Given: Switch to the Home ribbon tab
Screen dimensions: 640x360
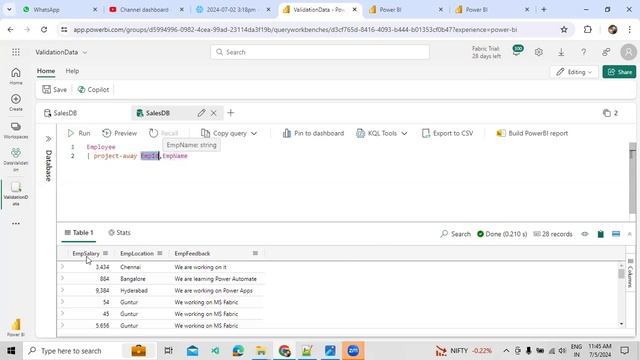Looking at the screenshot, I should tap(46, 71).
